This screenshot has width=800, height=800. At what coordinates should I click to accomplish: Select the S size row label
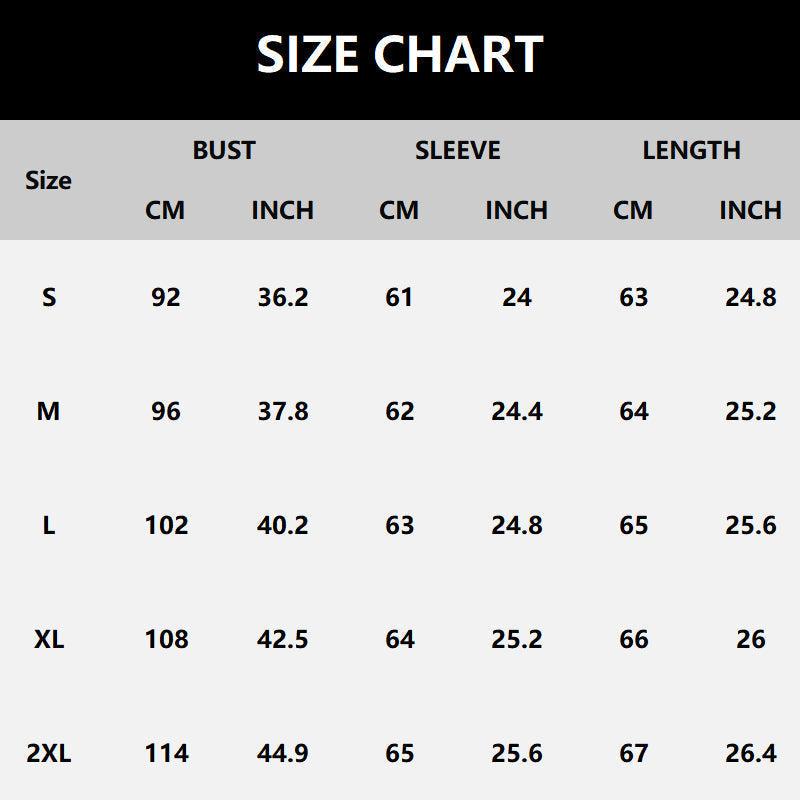49,297
